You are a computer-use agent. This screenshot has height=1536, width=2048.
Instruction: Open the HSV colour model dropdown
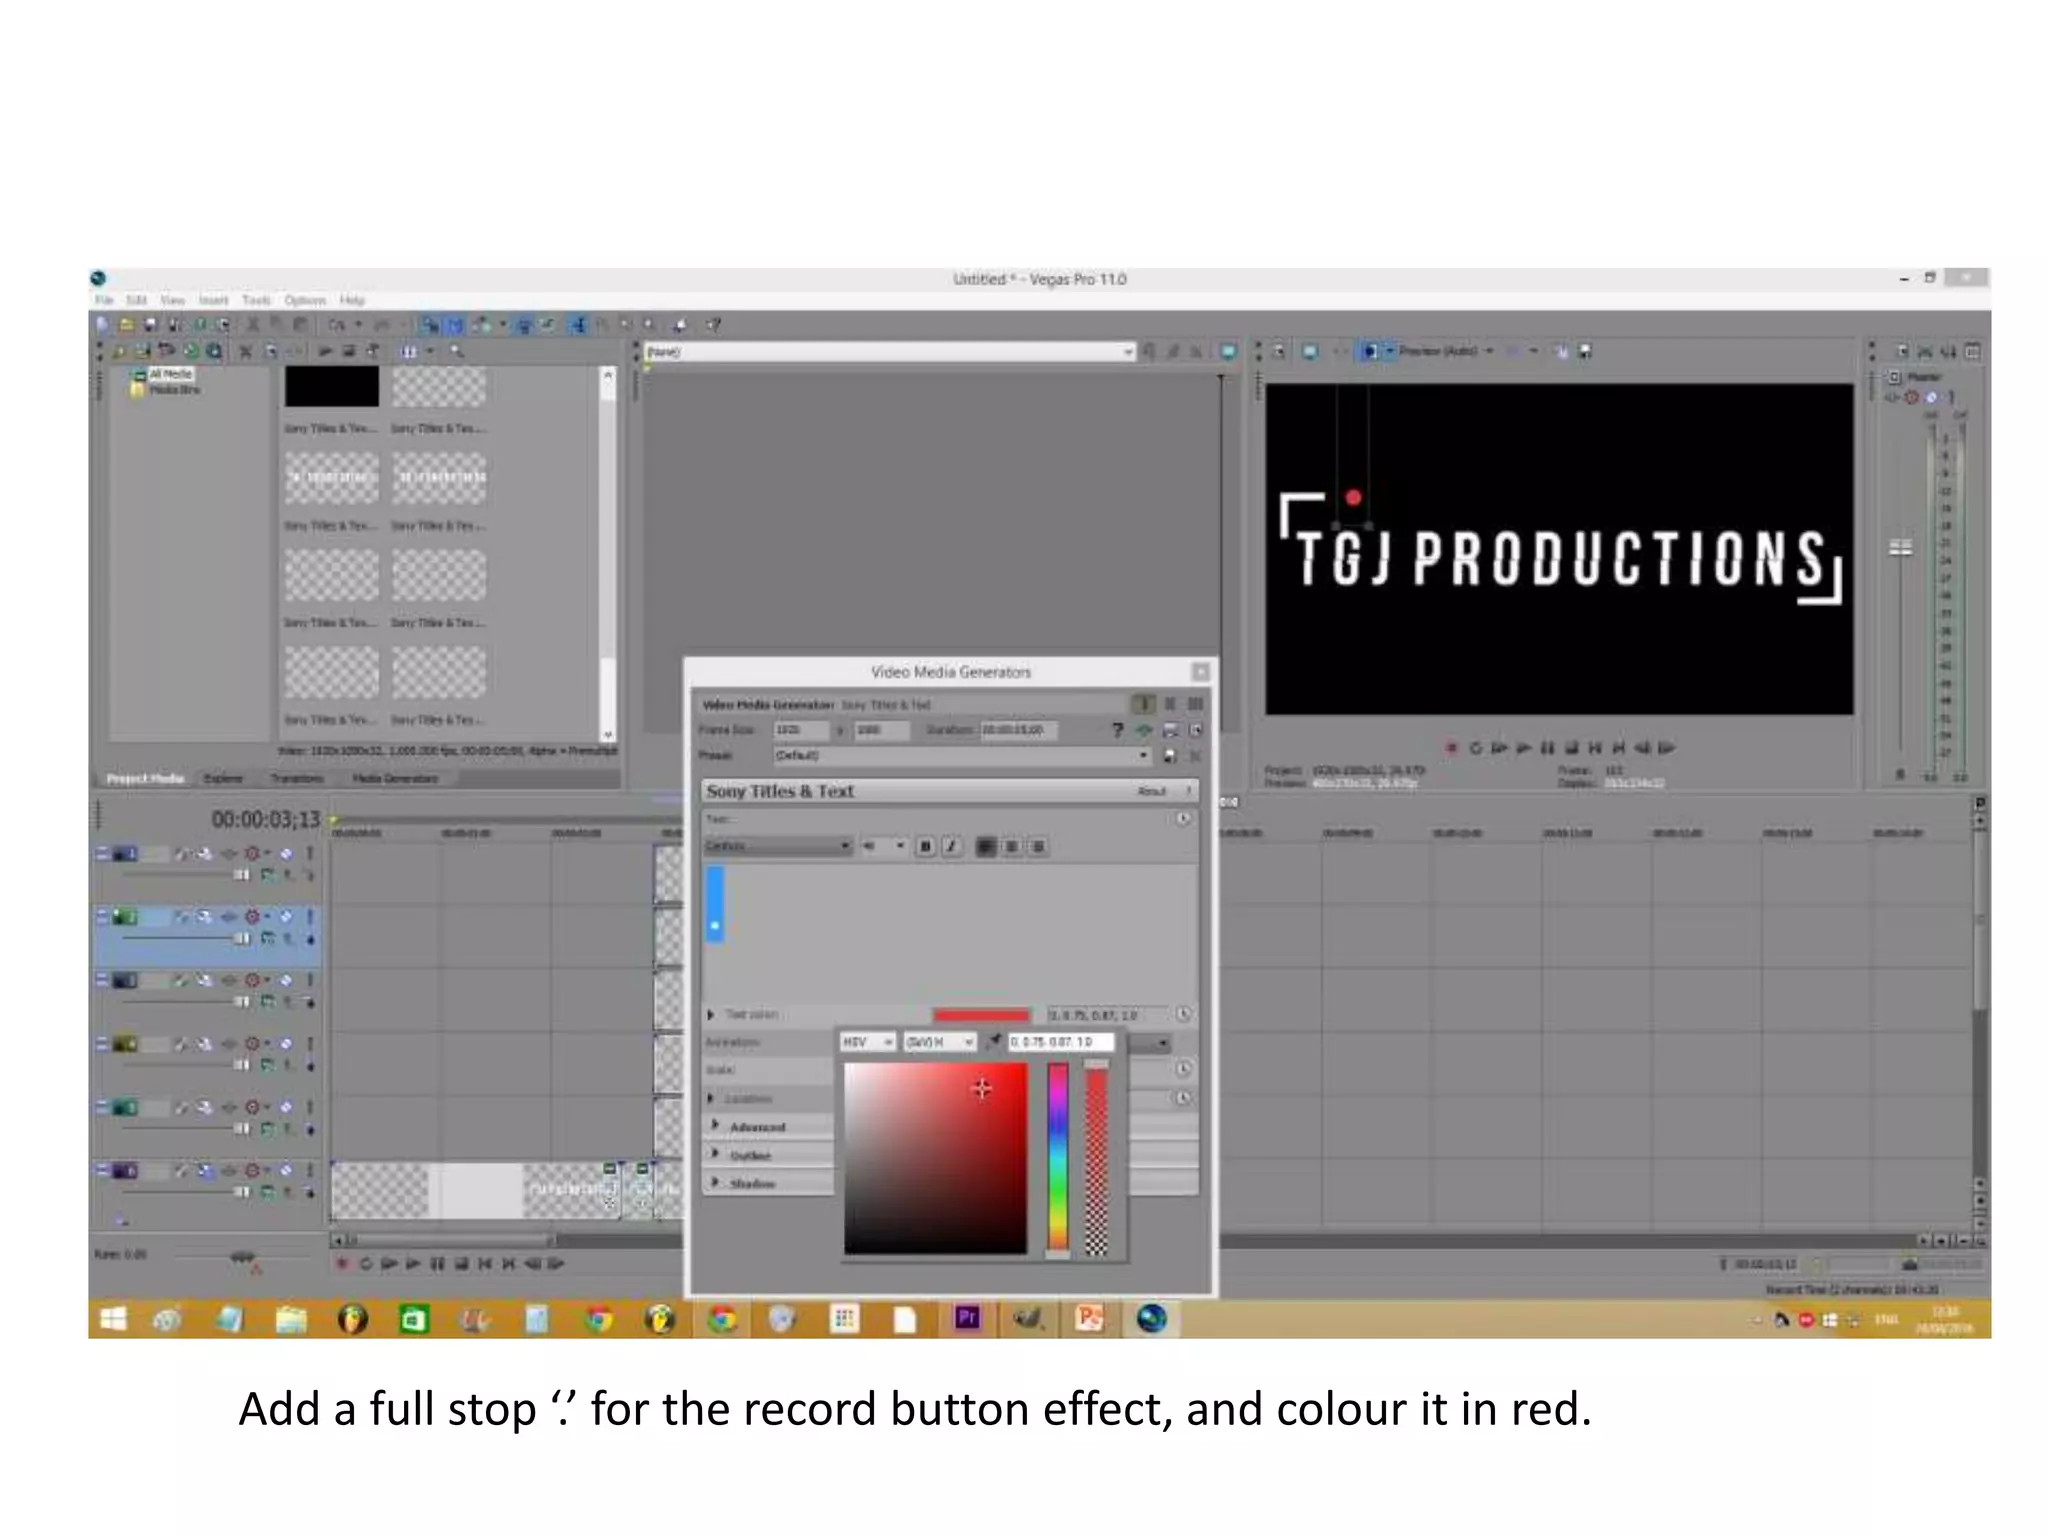[867, 1042]
